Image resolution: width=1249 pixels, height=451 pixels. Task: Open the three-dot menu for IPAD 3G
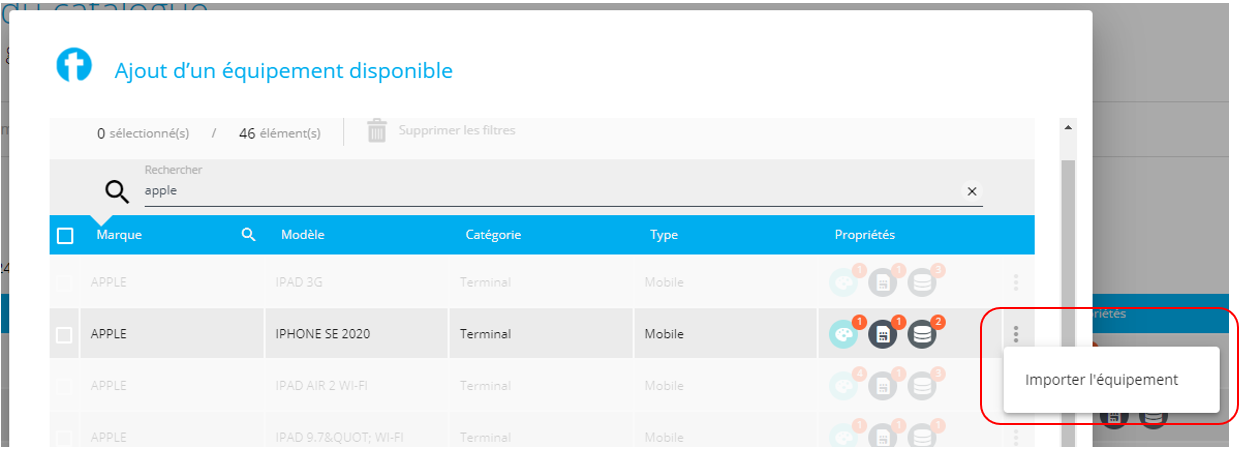pos(1016,283)
